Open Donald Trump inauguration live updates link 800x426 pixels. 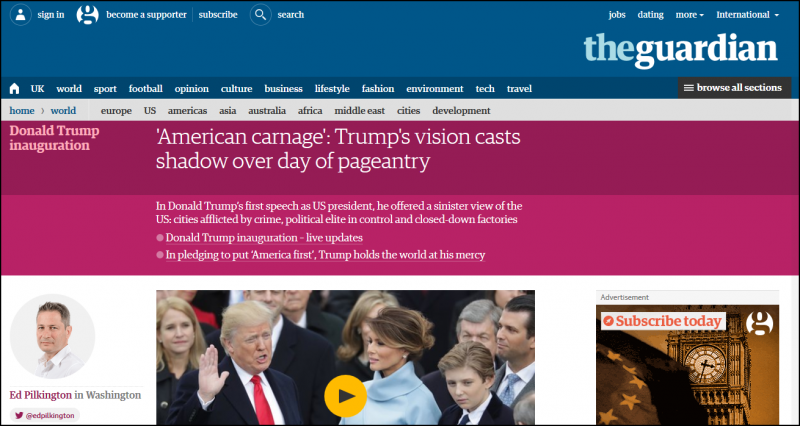click(264, 238)
